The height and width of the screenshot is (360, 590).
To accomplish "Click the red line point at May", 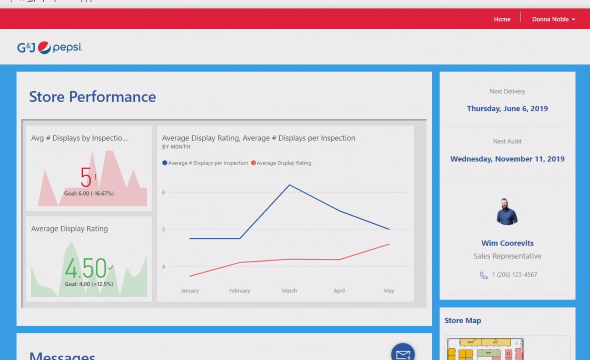I will pos(389,244).
